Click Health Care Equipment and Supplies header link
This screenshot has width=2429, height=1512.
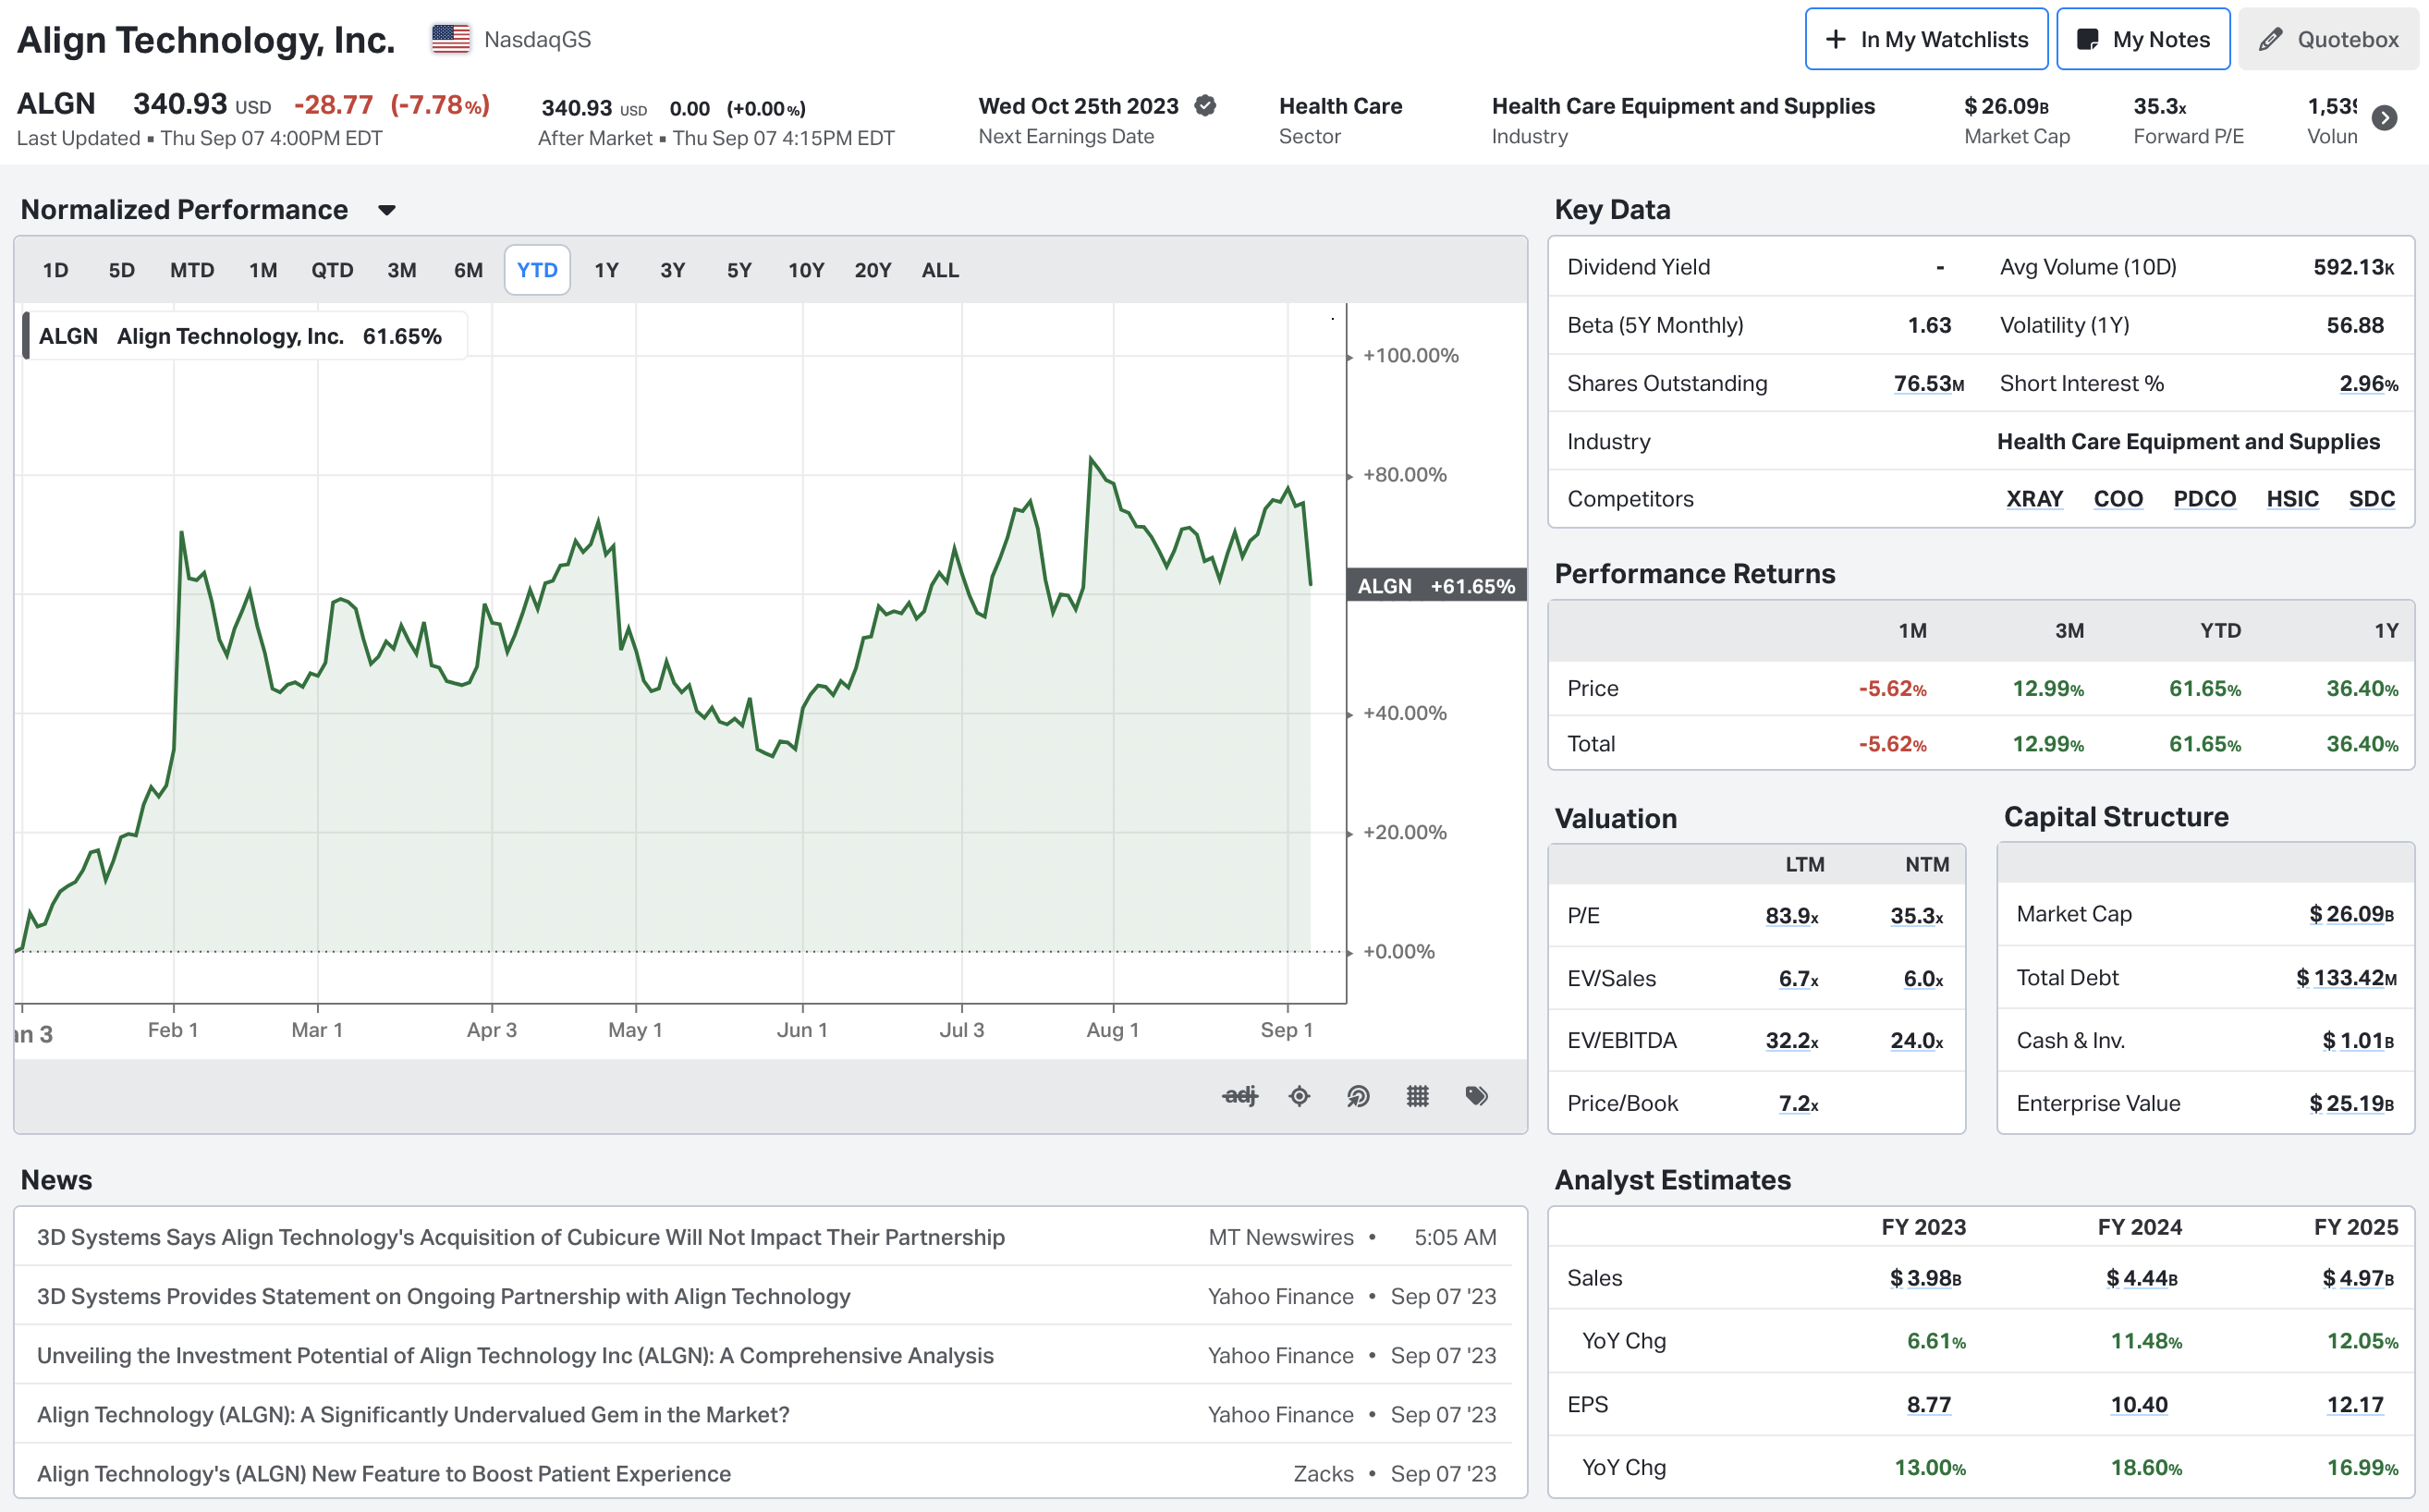click(1683, 106)
